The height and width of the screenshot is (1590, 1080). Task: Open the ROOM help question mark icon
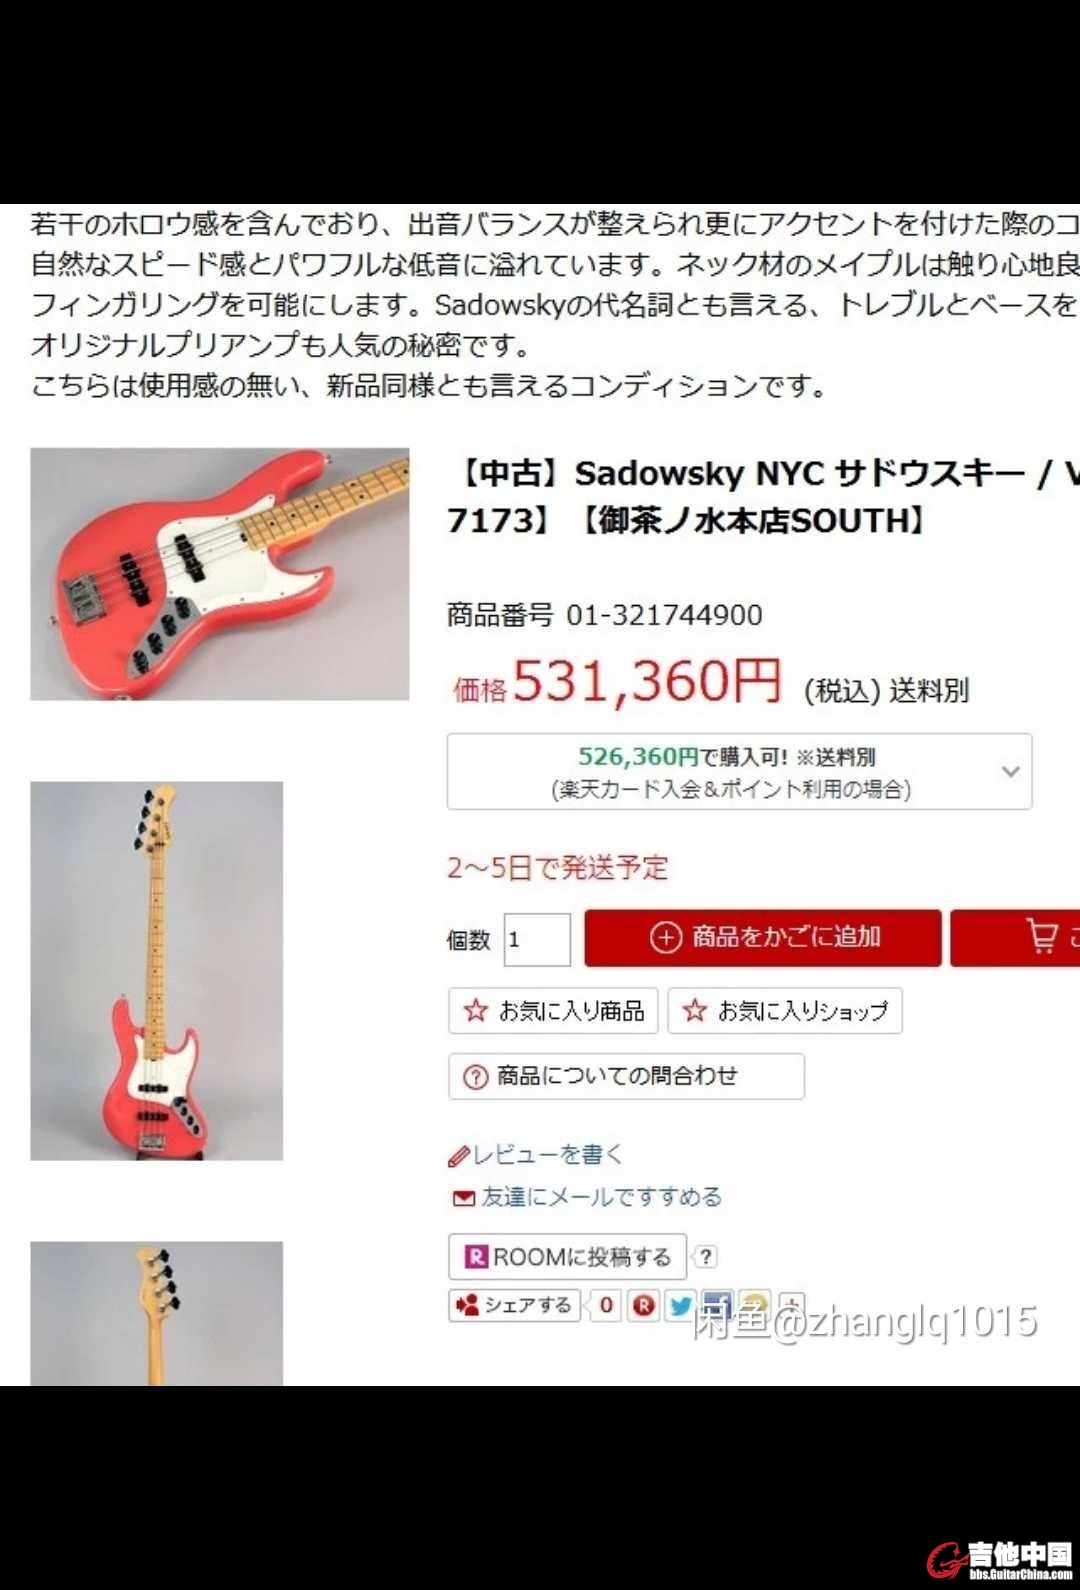[705, 1257]
